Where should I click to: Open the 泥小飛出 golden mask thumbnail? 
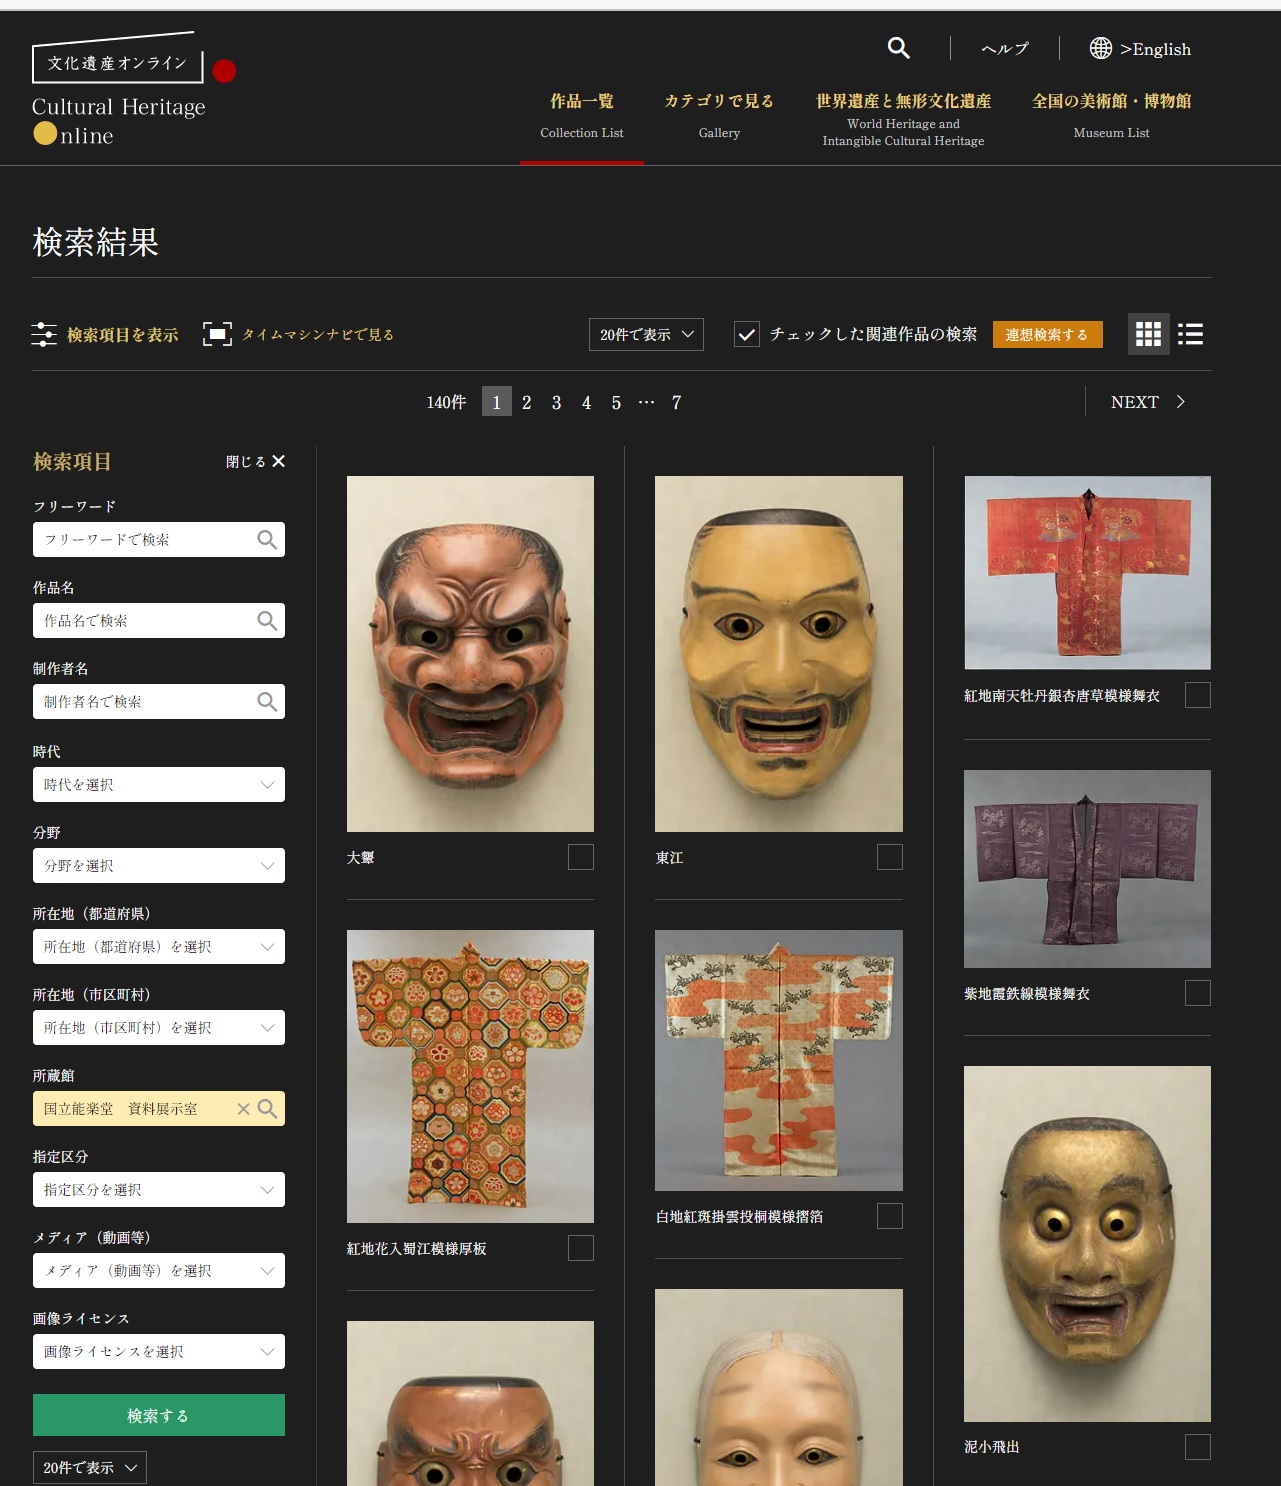tap(1087, 1244)
